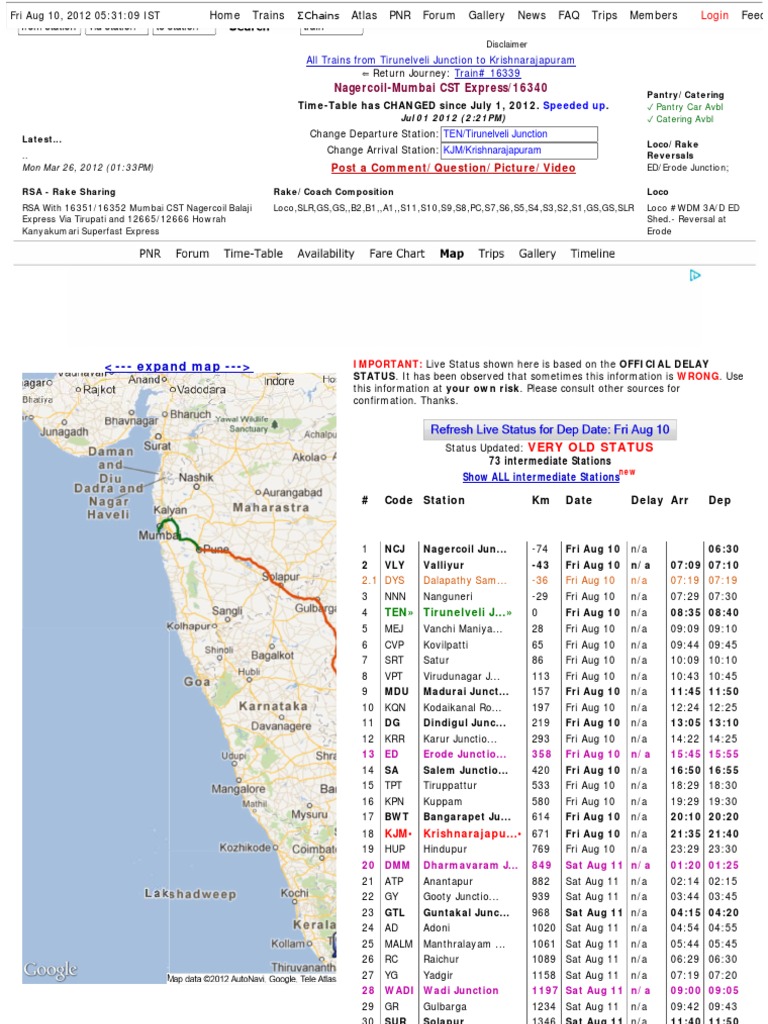
Task: Click the TEN» station code
Action: (x=398, y=613)
